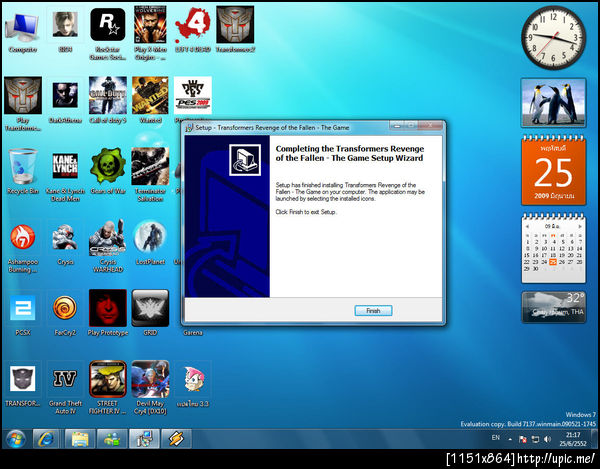Select the Play Prototype icon
Viewport: 600px width, 469px height.
(108, 313)
